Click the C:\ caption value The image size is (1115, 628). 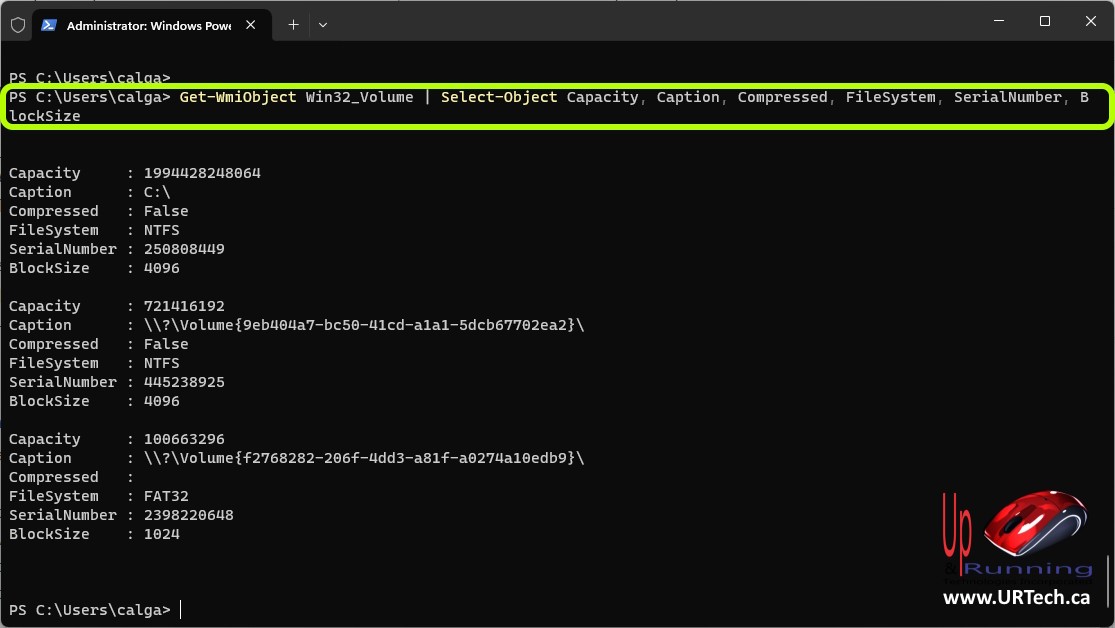tap(157, 192)
